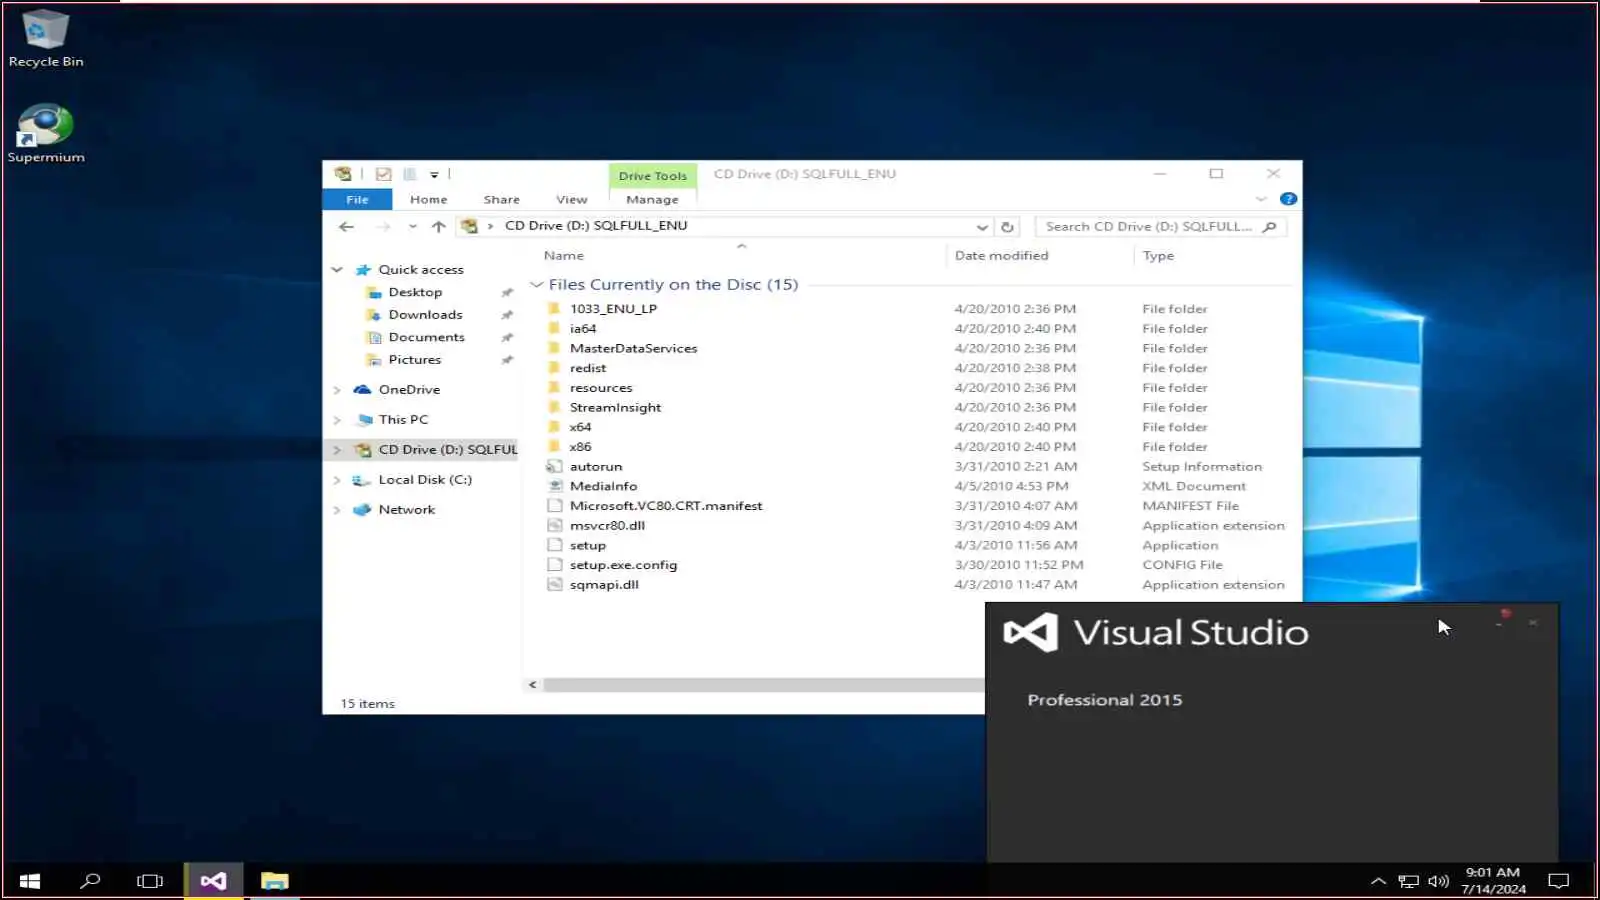Select the redist folder icon
This screenshot has height=900, width=1600.
(x=554, y=368)
